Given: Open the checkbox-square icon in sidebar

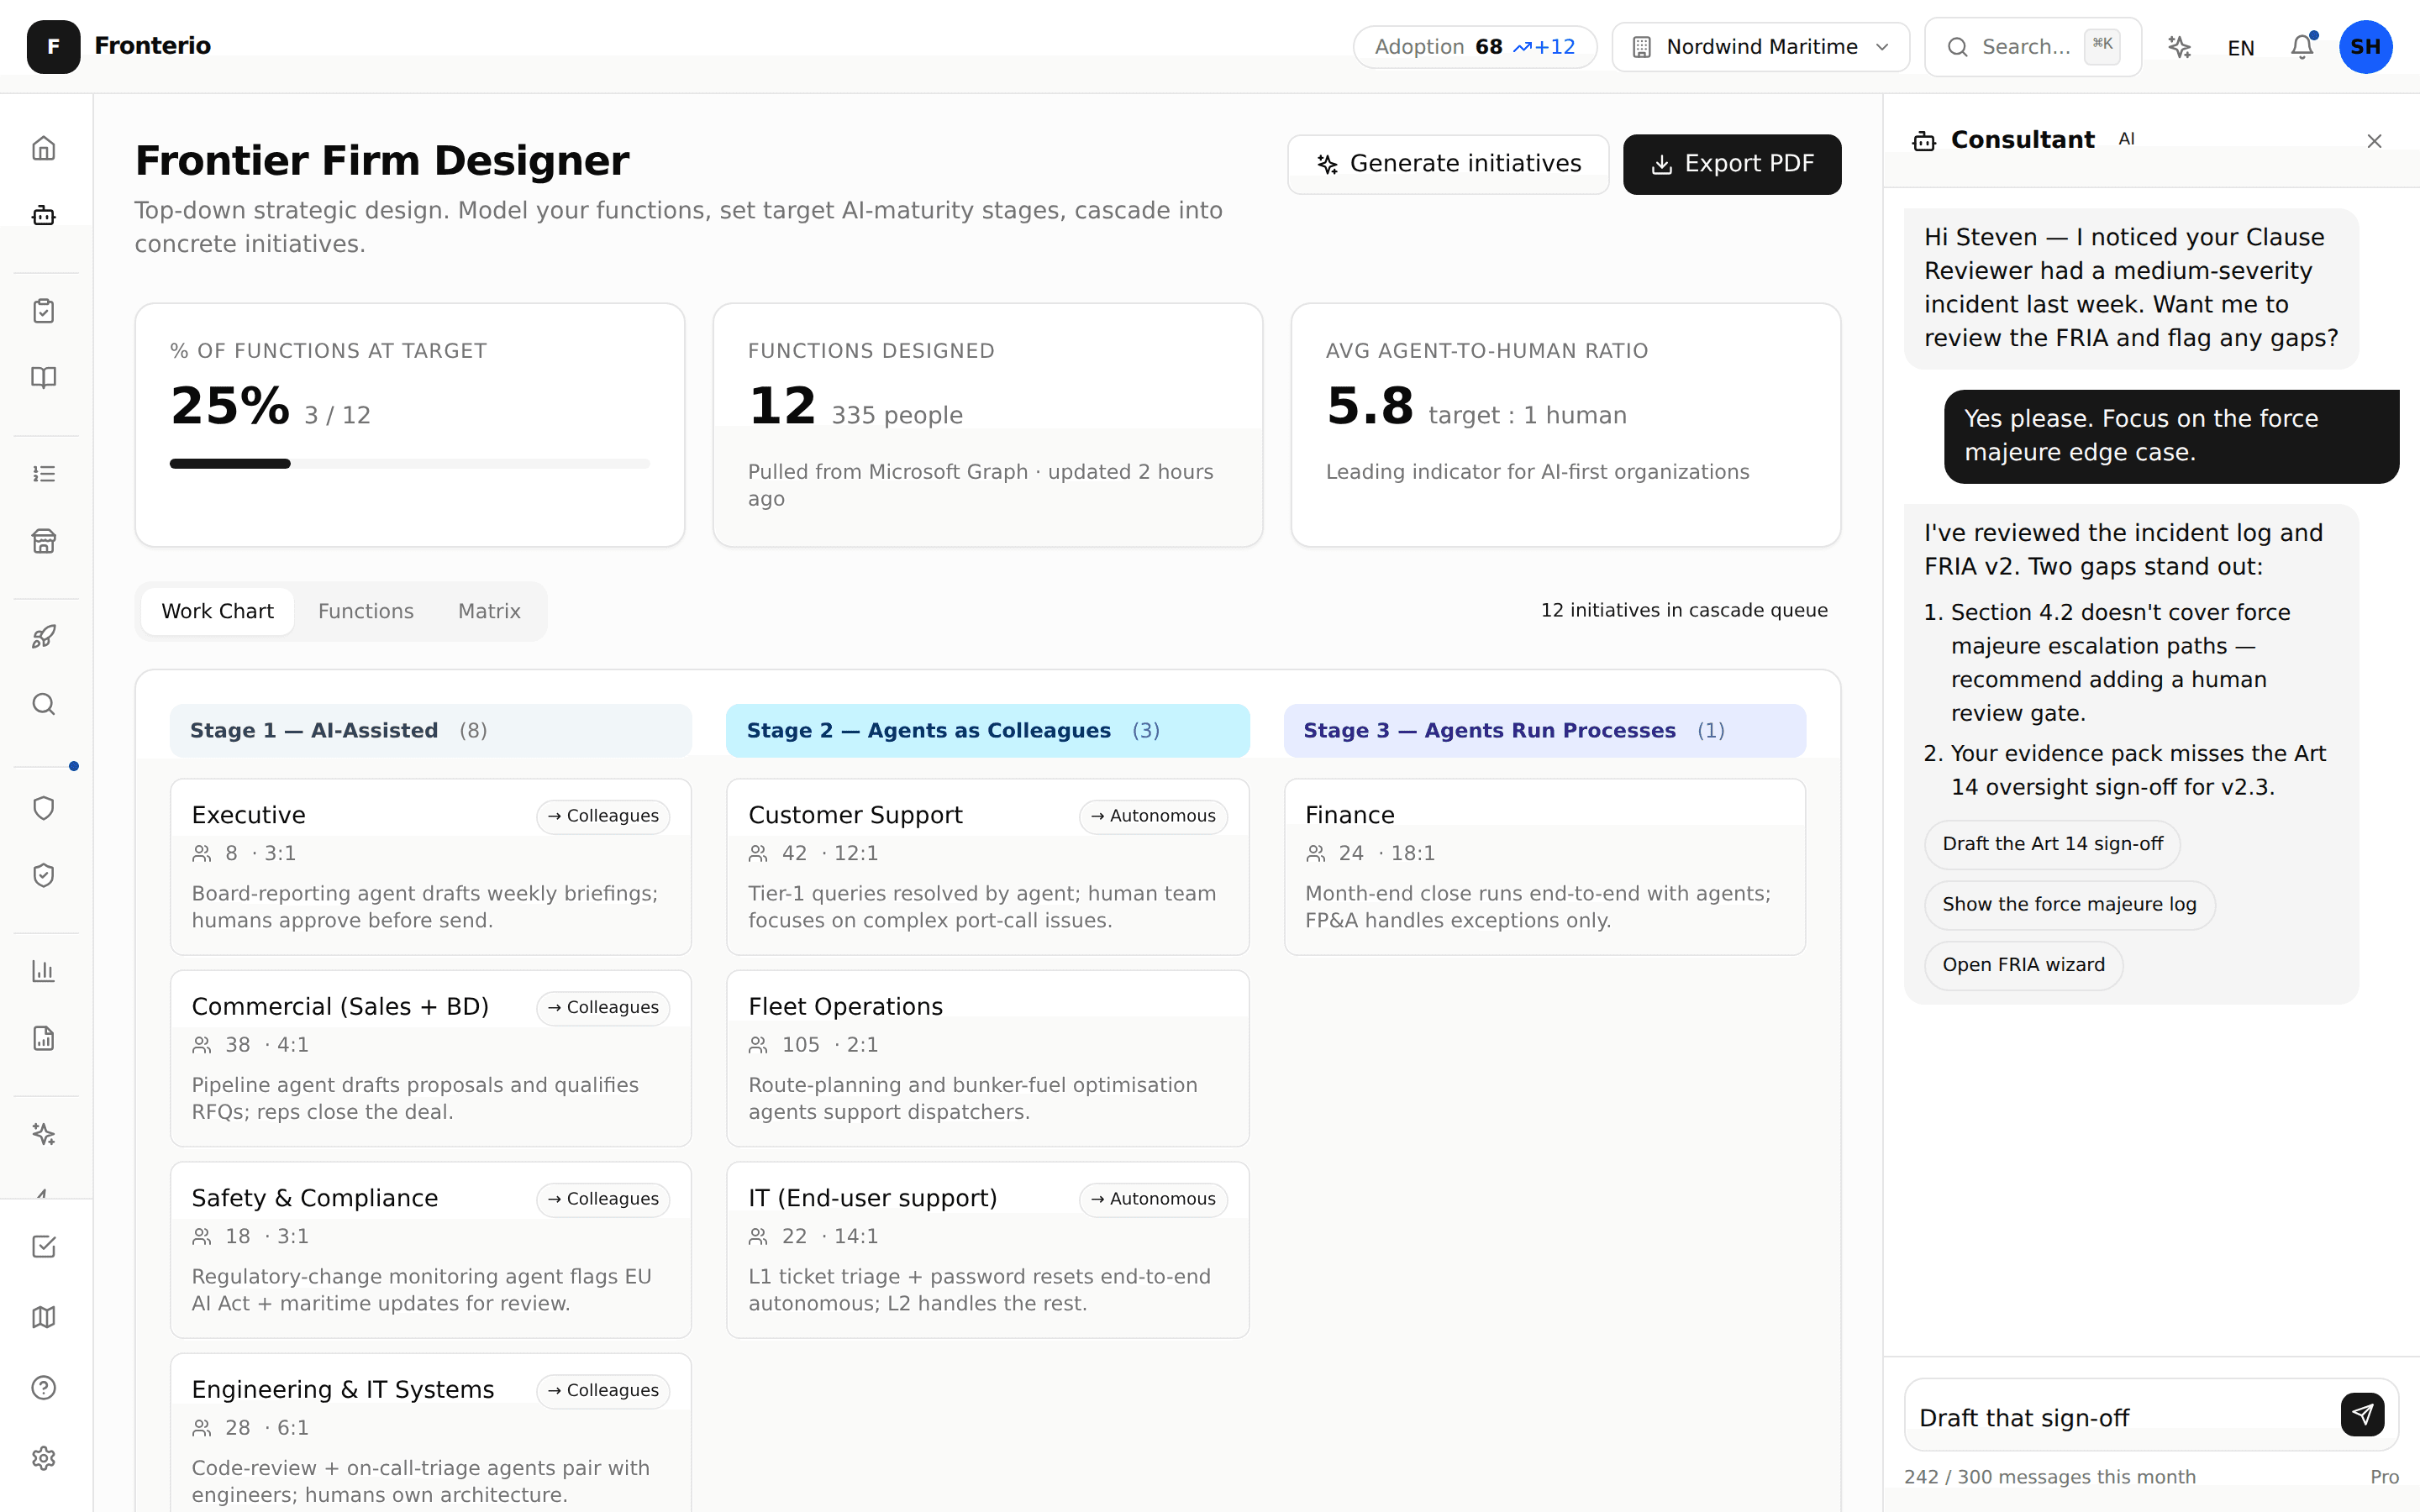Looking at the screenshot, I should tap(44, 1247).
